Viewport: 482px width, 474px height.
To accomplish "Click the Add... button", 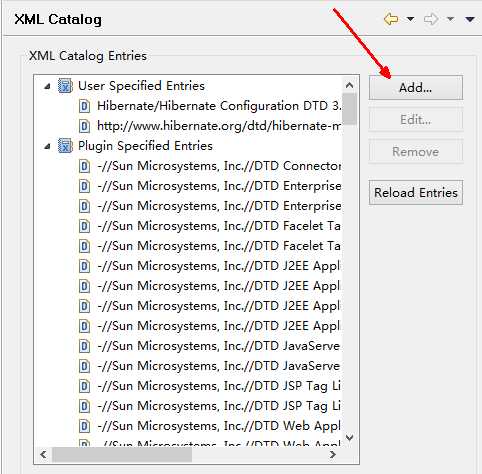I will tap(416, 88).
